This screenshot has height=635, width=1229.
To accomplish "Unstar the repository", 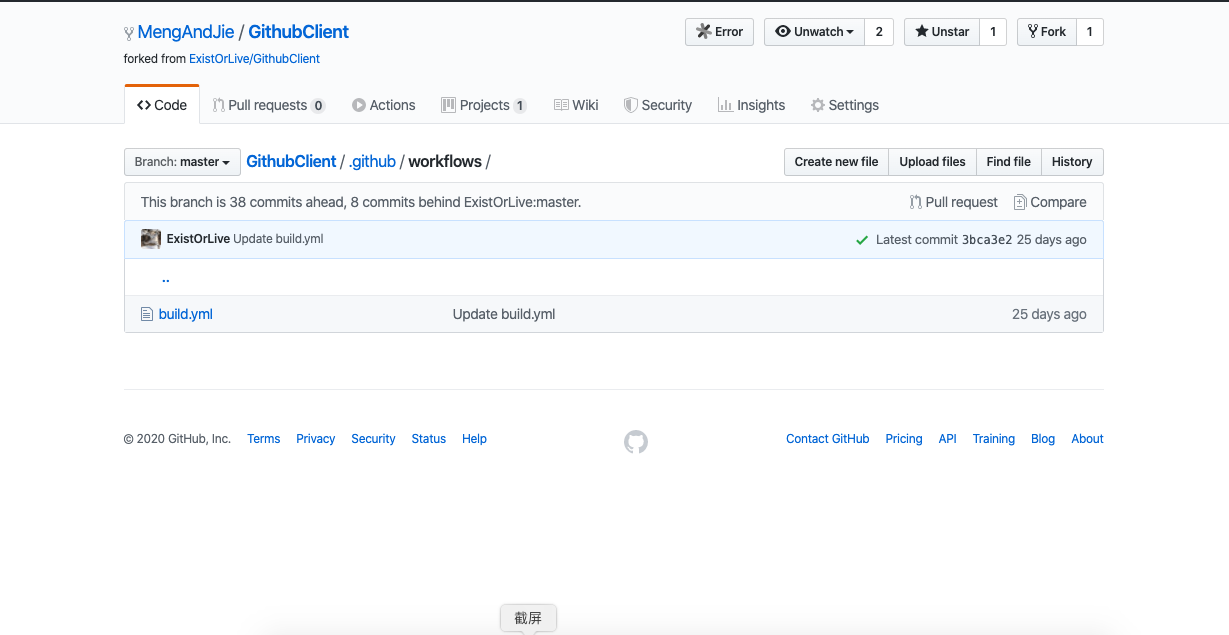I will pyautogui.click(x=941, y=32).
